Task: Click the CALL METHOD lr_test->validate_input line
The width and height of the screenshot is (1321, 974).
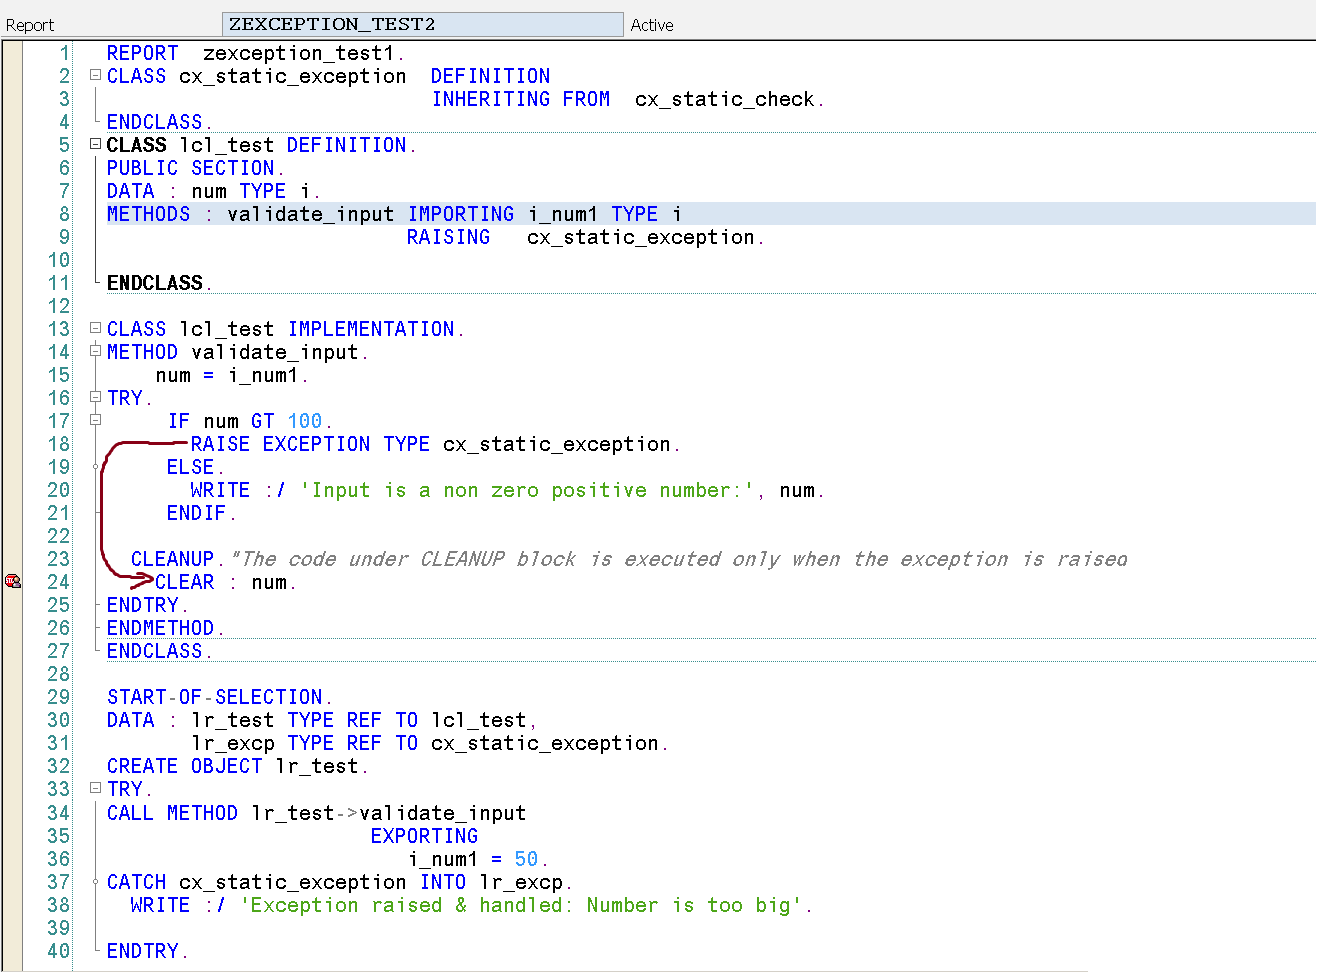Action: point(316,813)
